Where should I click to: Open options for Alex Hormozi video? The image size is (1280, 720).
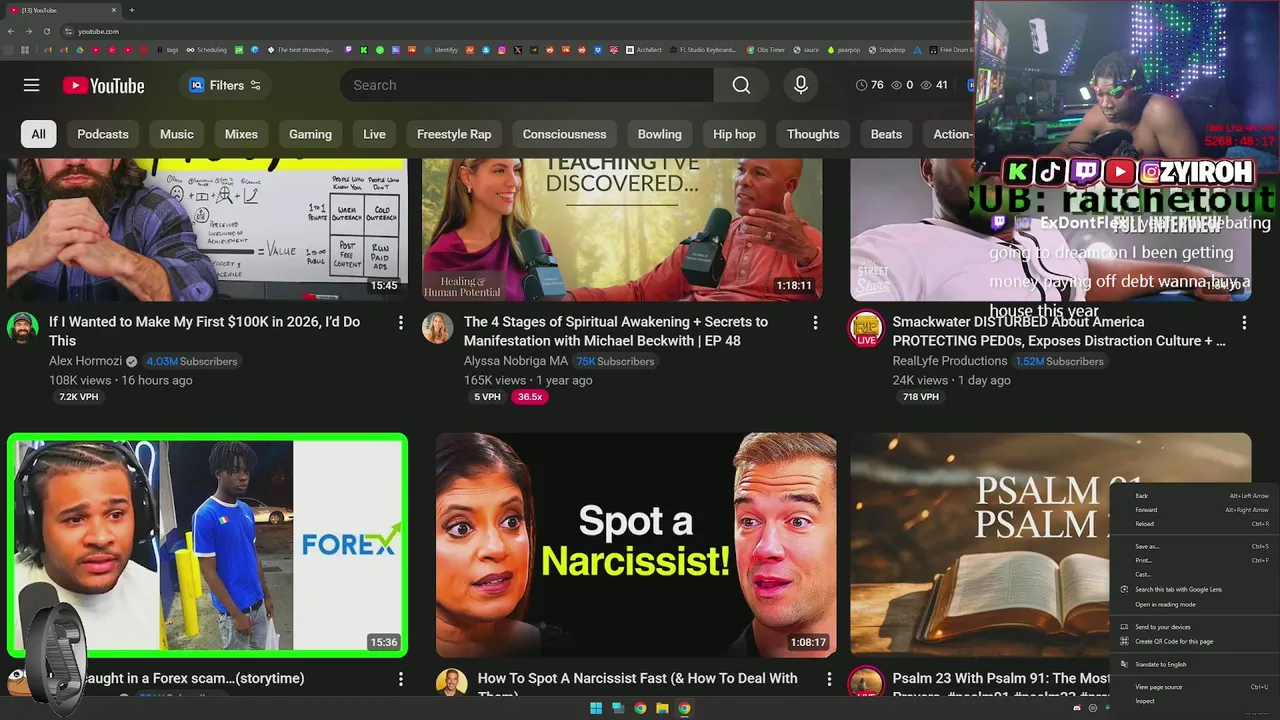[400, 323]
